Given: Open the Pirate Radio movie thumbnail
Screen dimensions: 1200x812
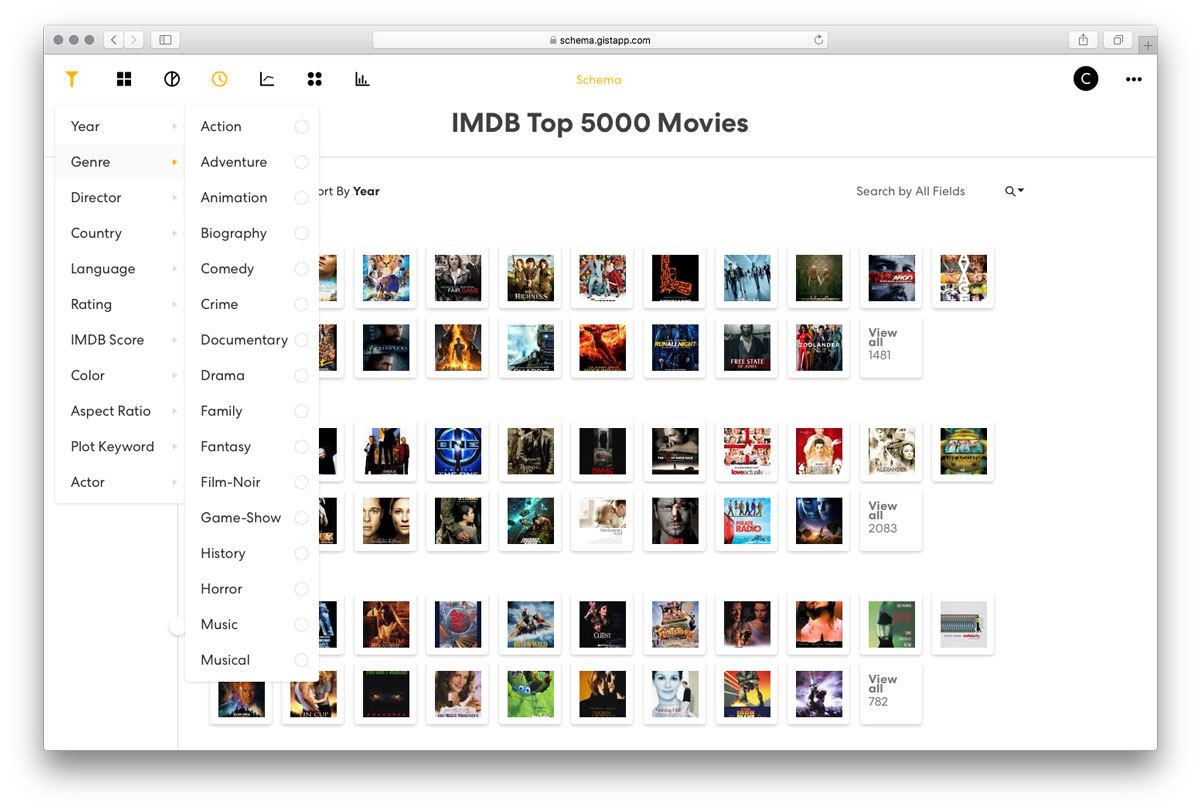Looking at the screenshot, I should (x=747, y=520).
